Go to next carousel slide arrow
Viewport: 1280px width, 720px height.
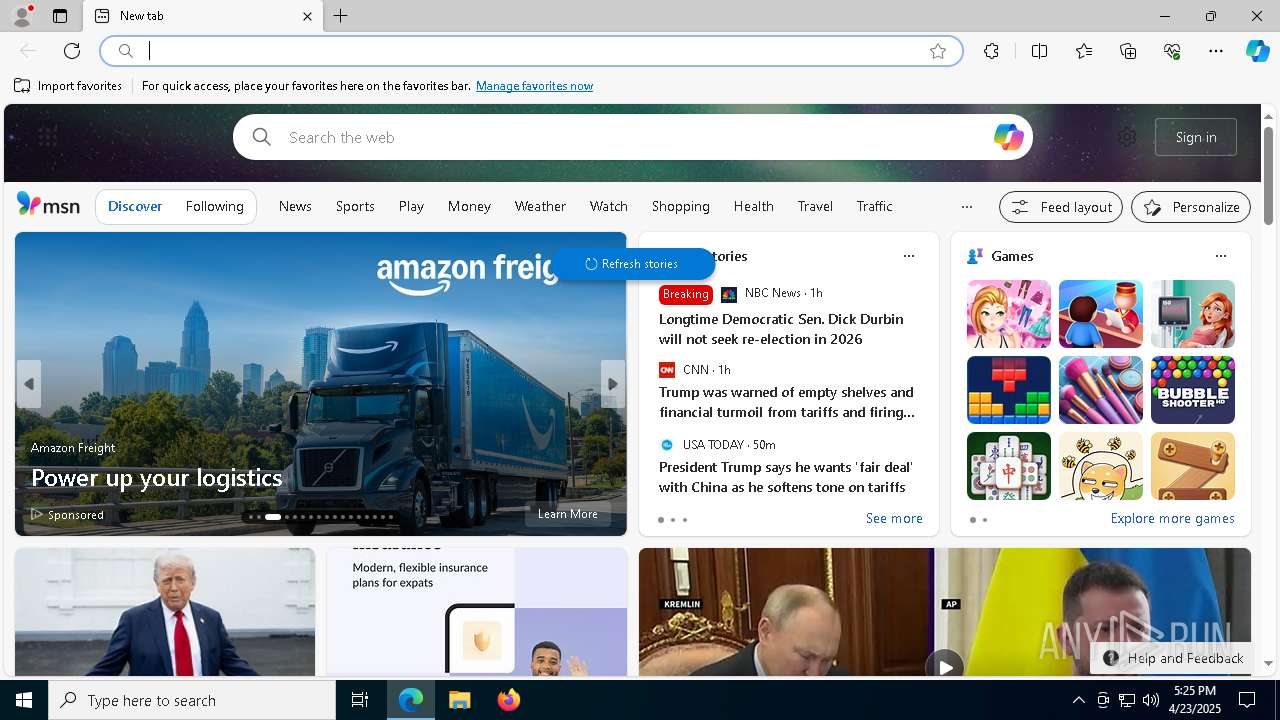tap(613, 384)
